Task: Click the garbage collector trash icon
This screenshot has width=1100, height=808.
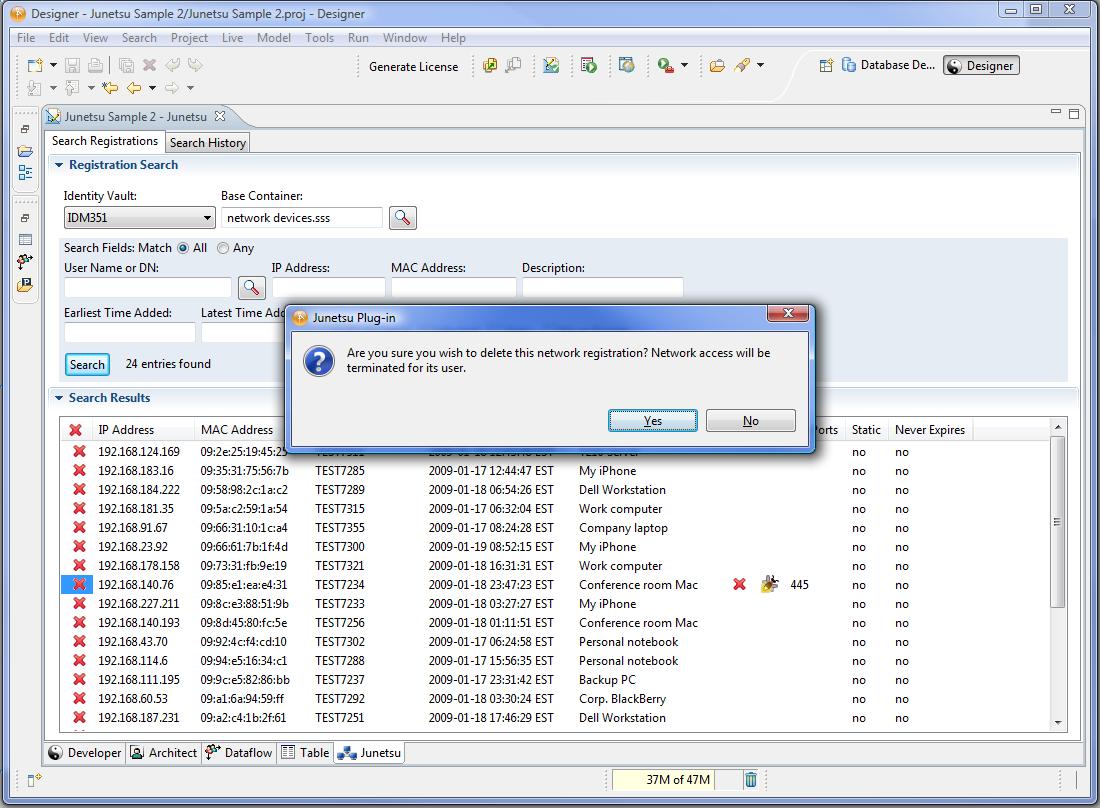Action: (x=751, y=780)
